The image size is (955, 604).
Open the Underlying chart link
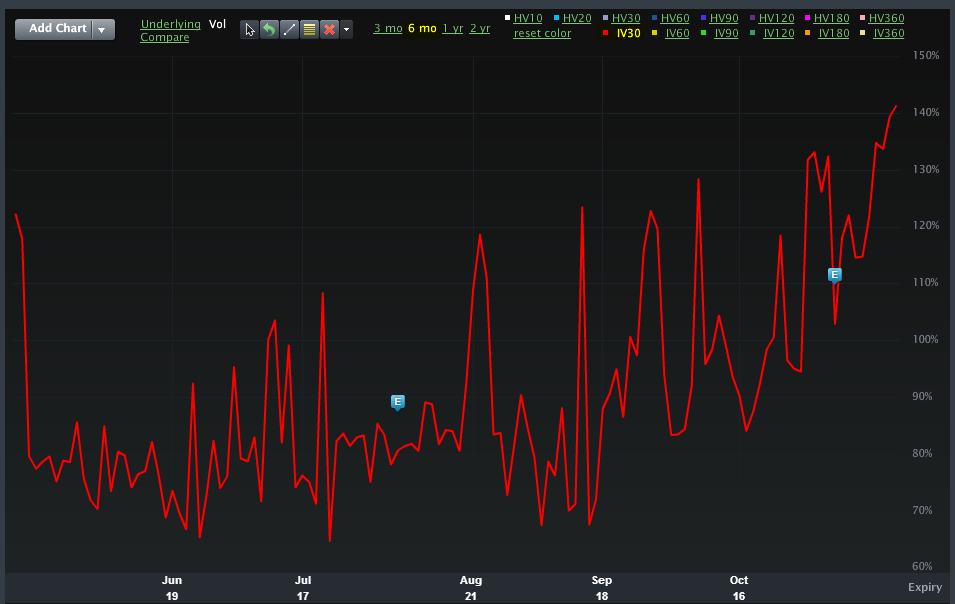[171, 24]
